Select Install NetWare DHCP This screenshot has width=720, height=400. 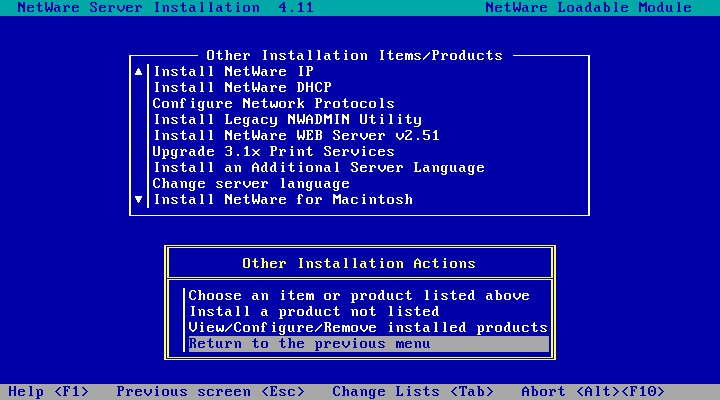point(242,87)
